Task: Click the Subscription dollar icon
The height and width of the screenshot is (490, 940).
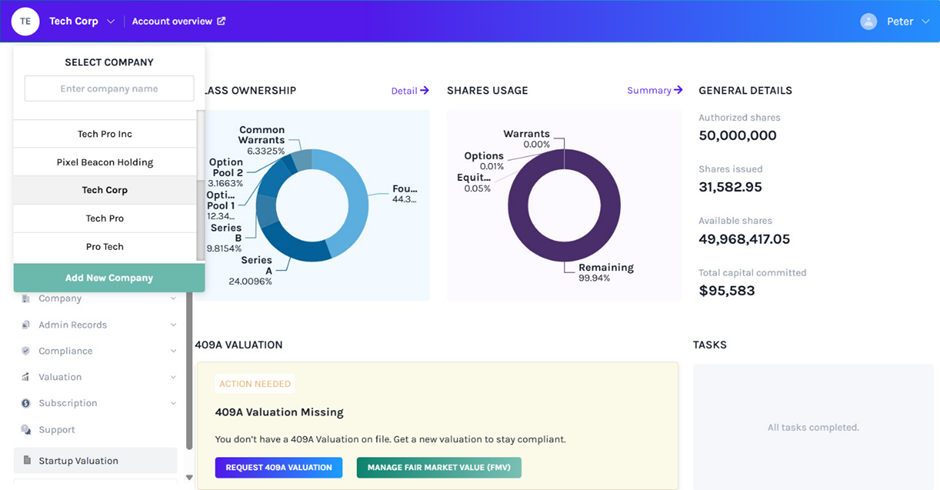Action: click(25, 403)
